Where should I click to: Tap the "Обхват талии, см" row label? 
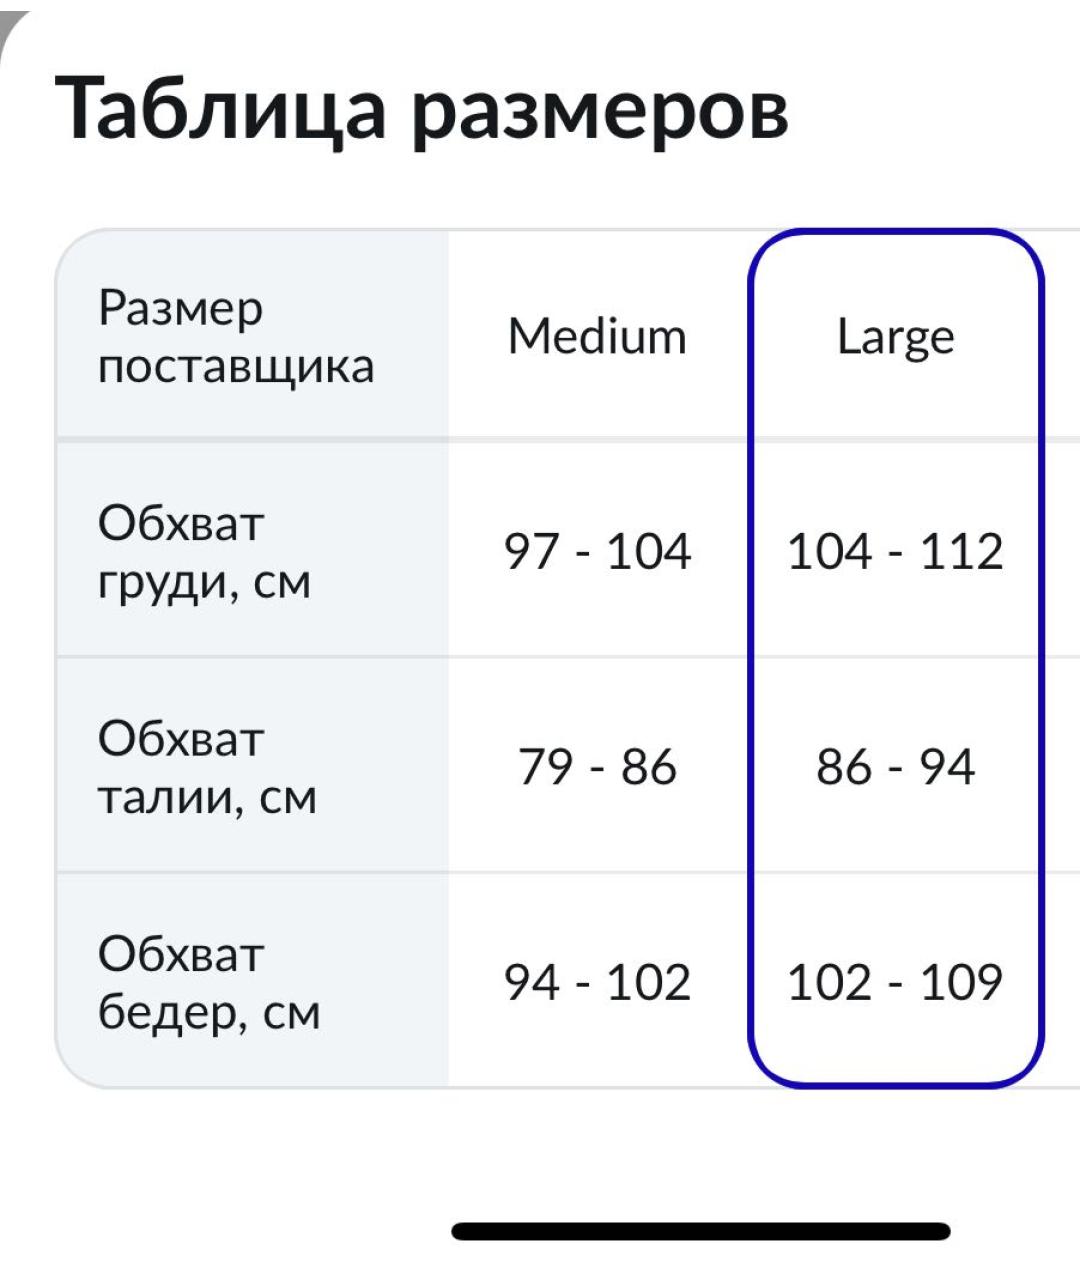(207, 768)
